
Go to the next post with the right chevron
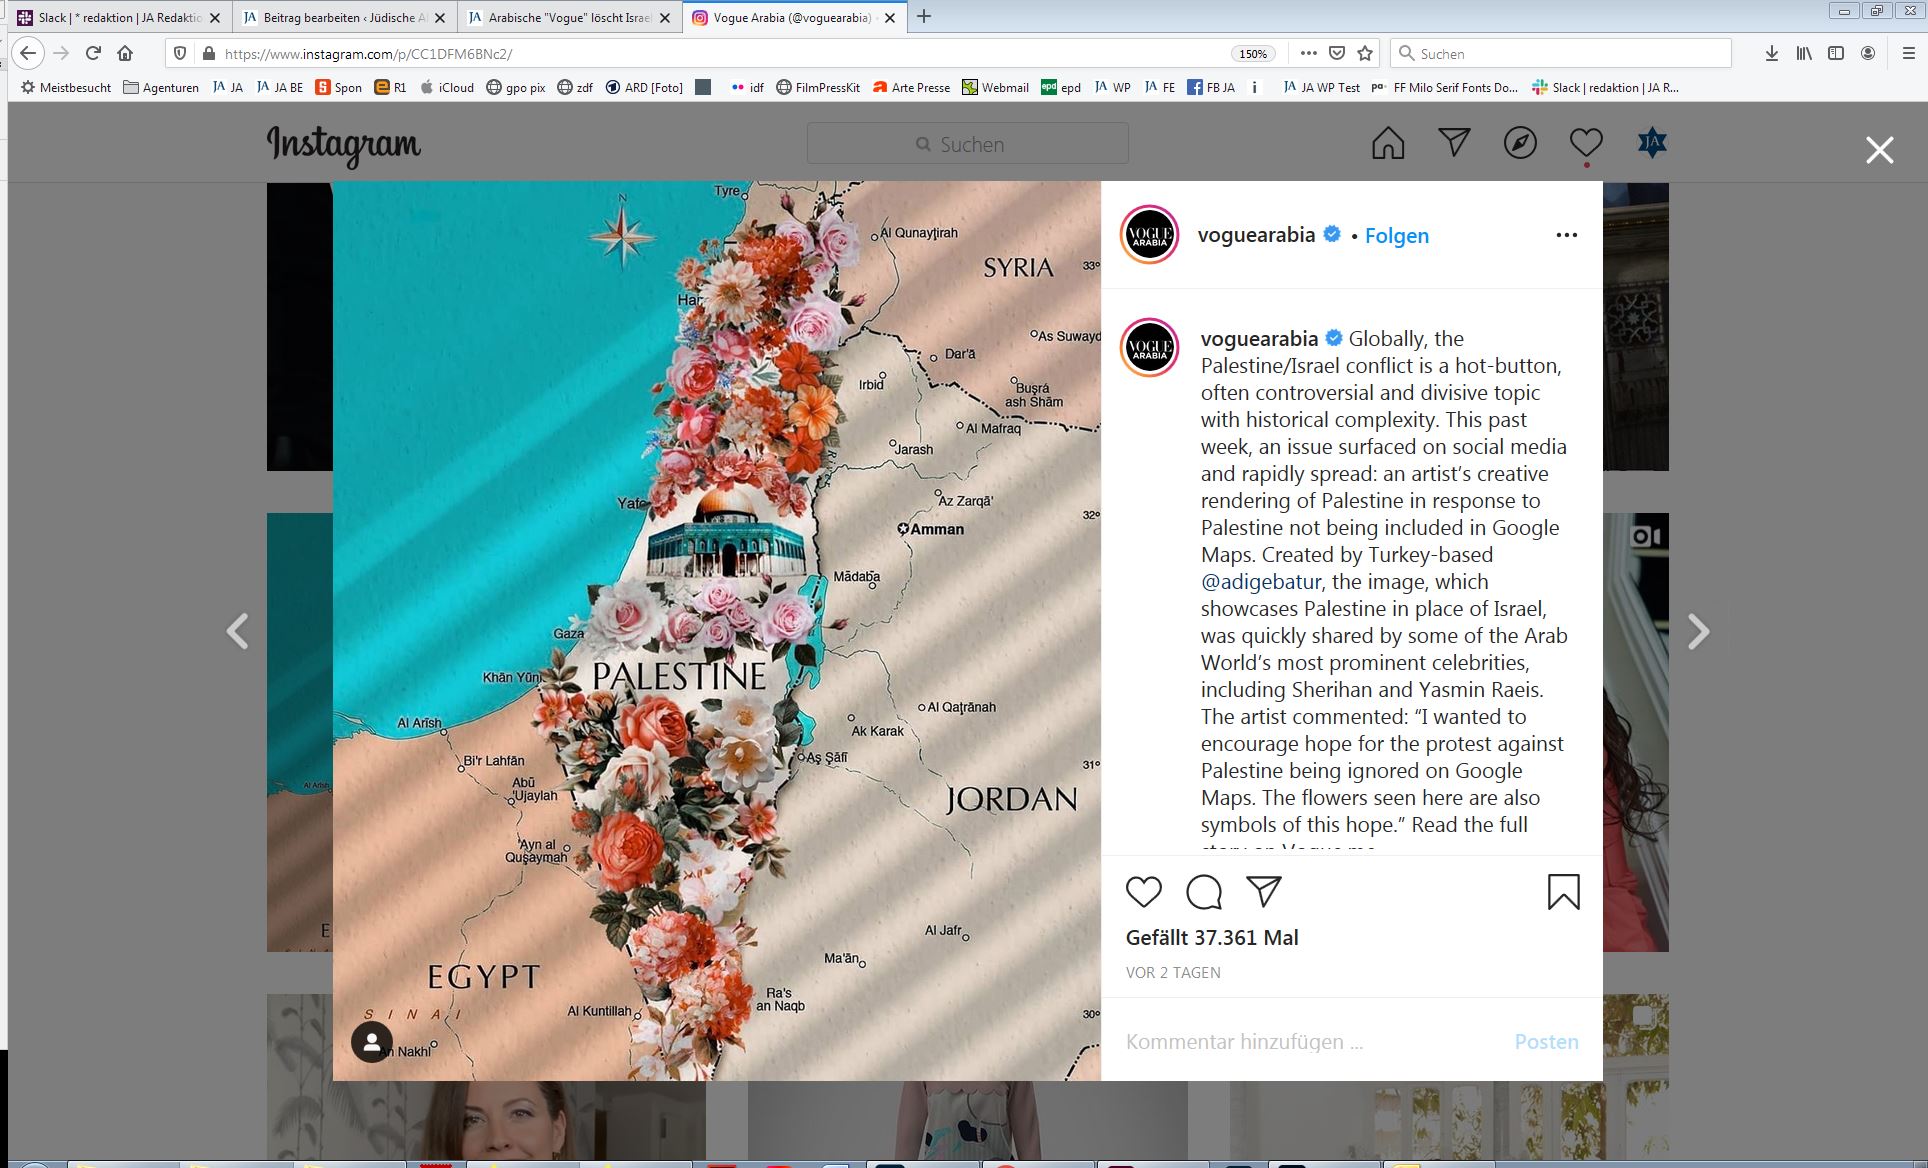click(1698, 631)
